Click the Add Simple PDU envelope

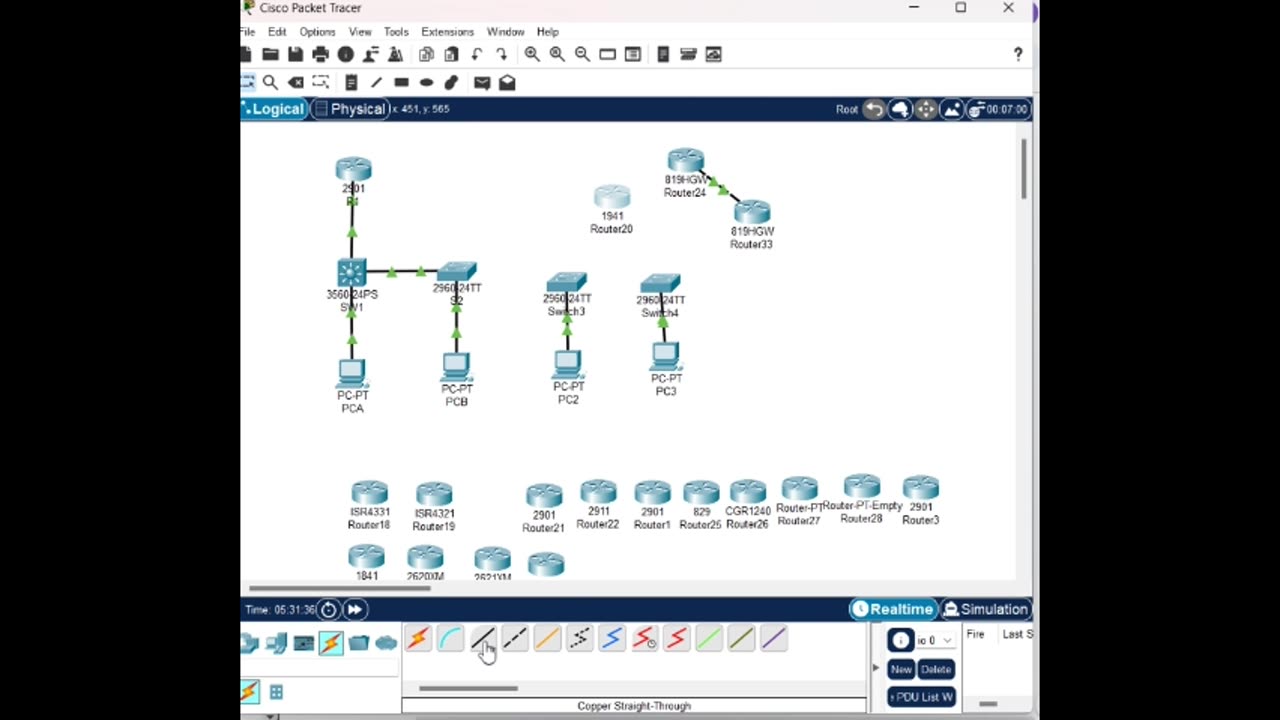482,82
